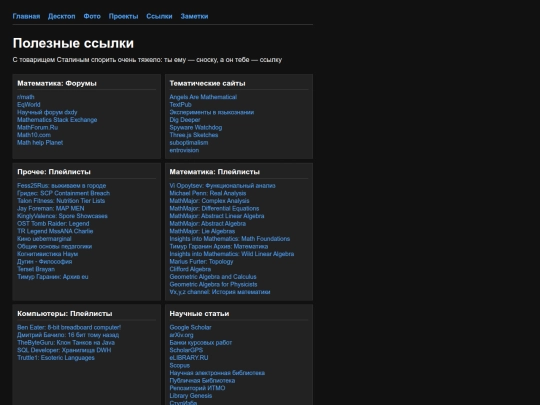The image size is (540, 405).
Task: Open the Заметки page
Action: (x=194, y=16)
